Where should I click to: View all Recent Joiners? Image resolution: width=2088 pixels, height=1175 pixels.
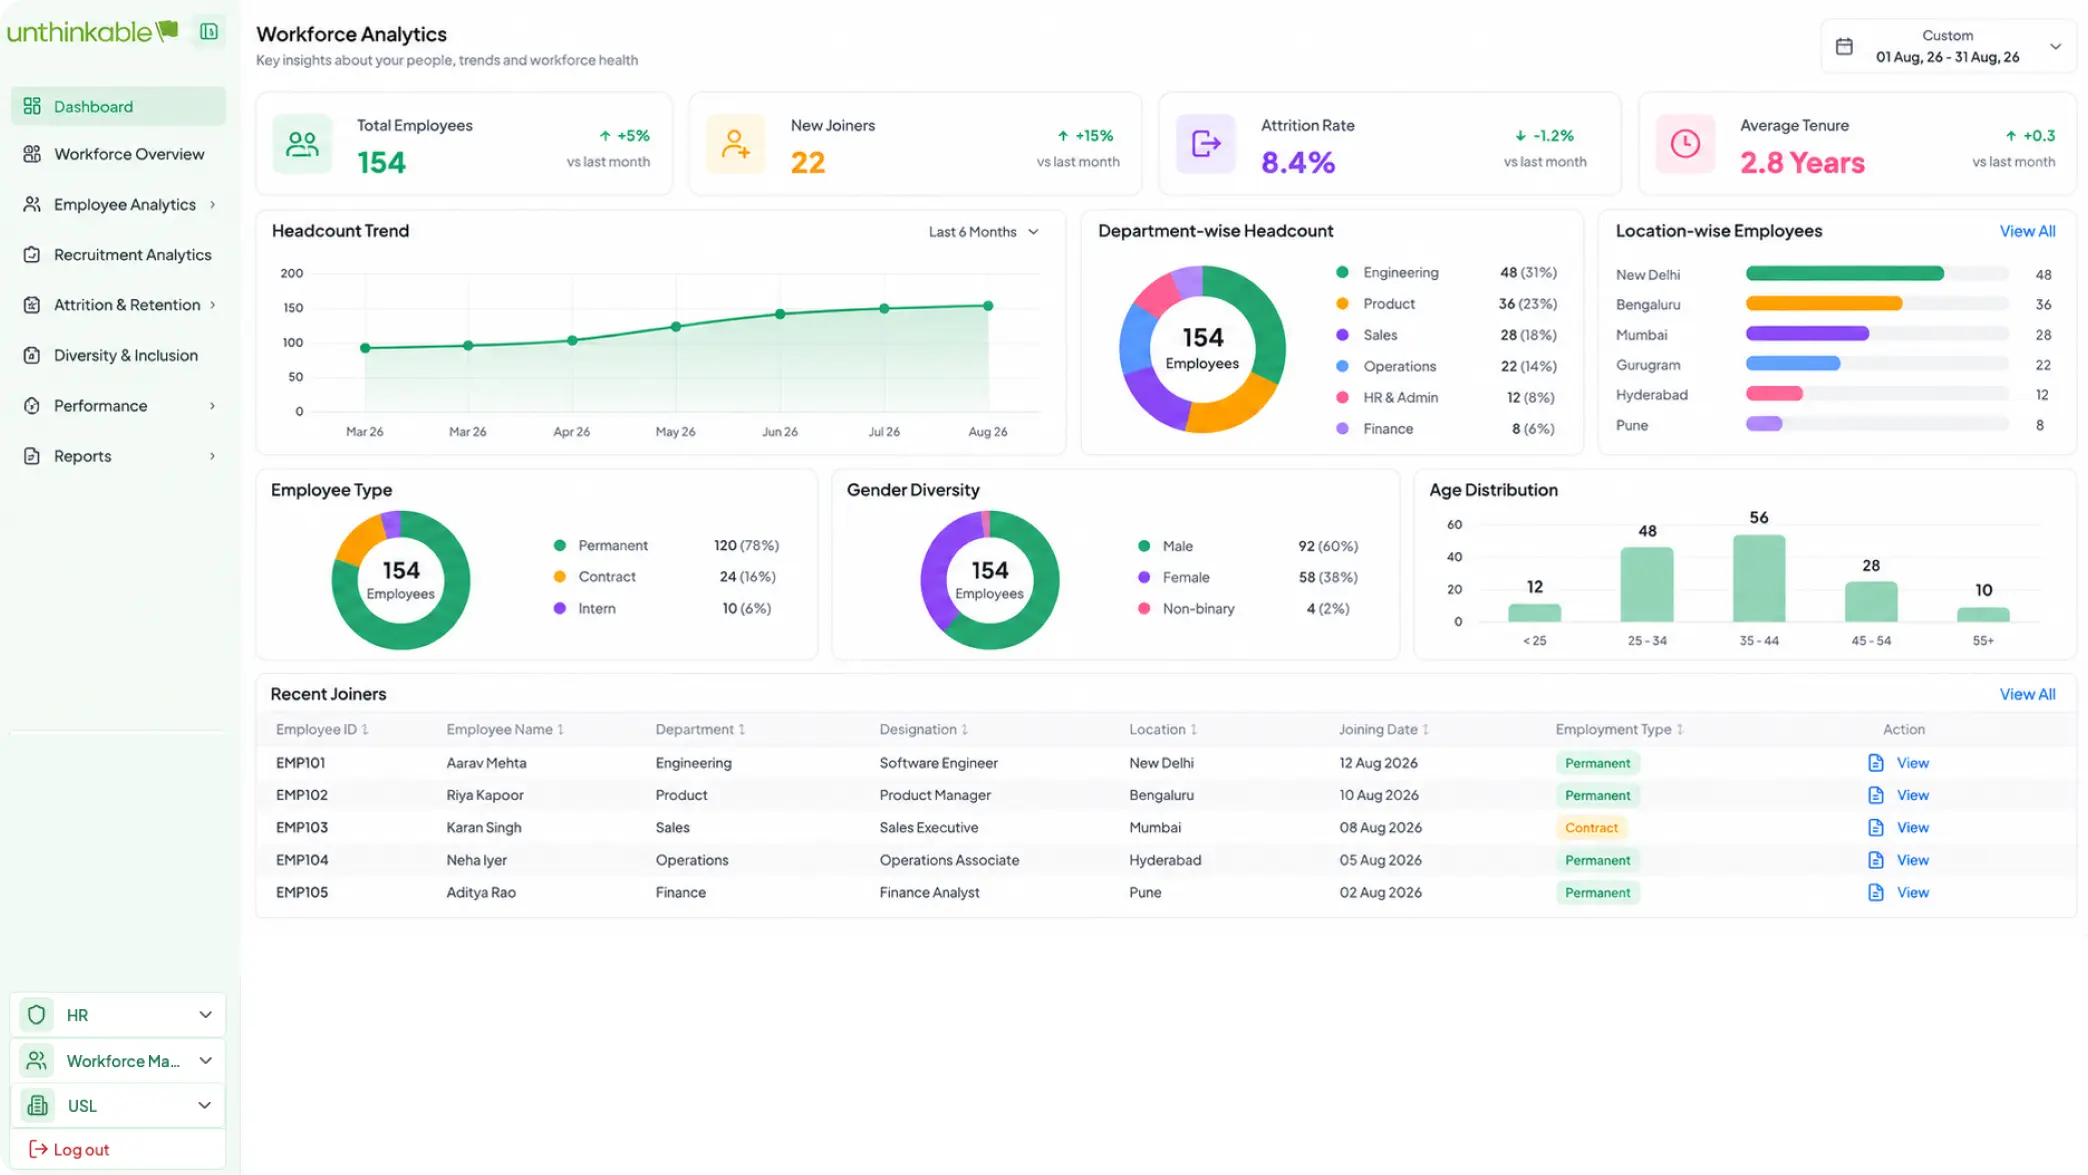click(2027, 694)
